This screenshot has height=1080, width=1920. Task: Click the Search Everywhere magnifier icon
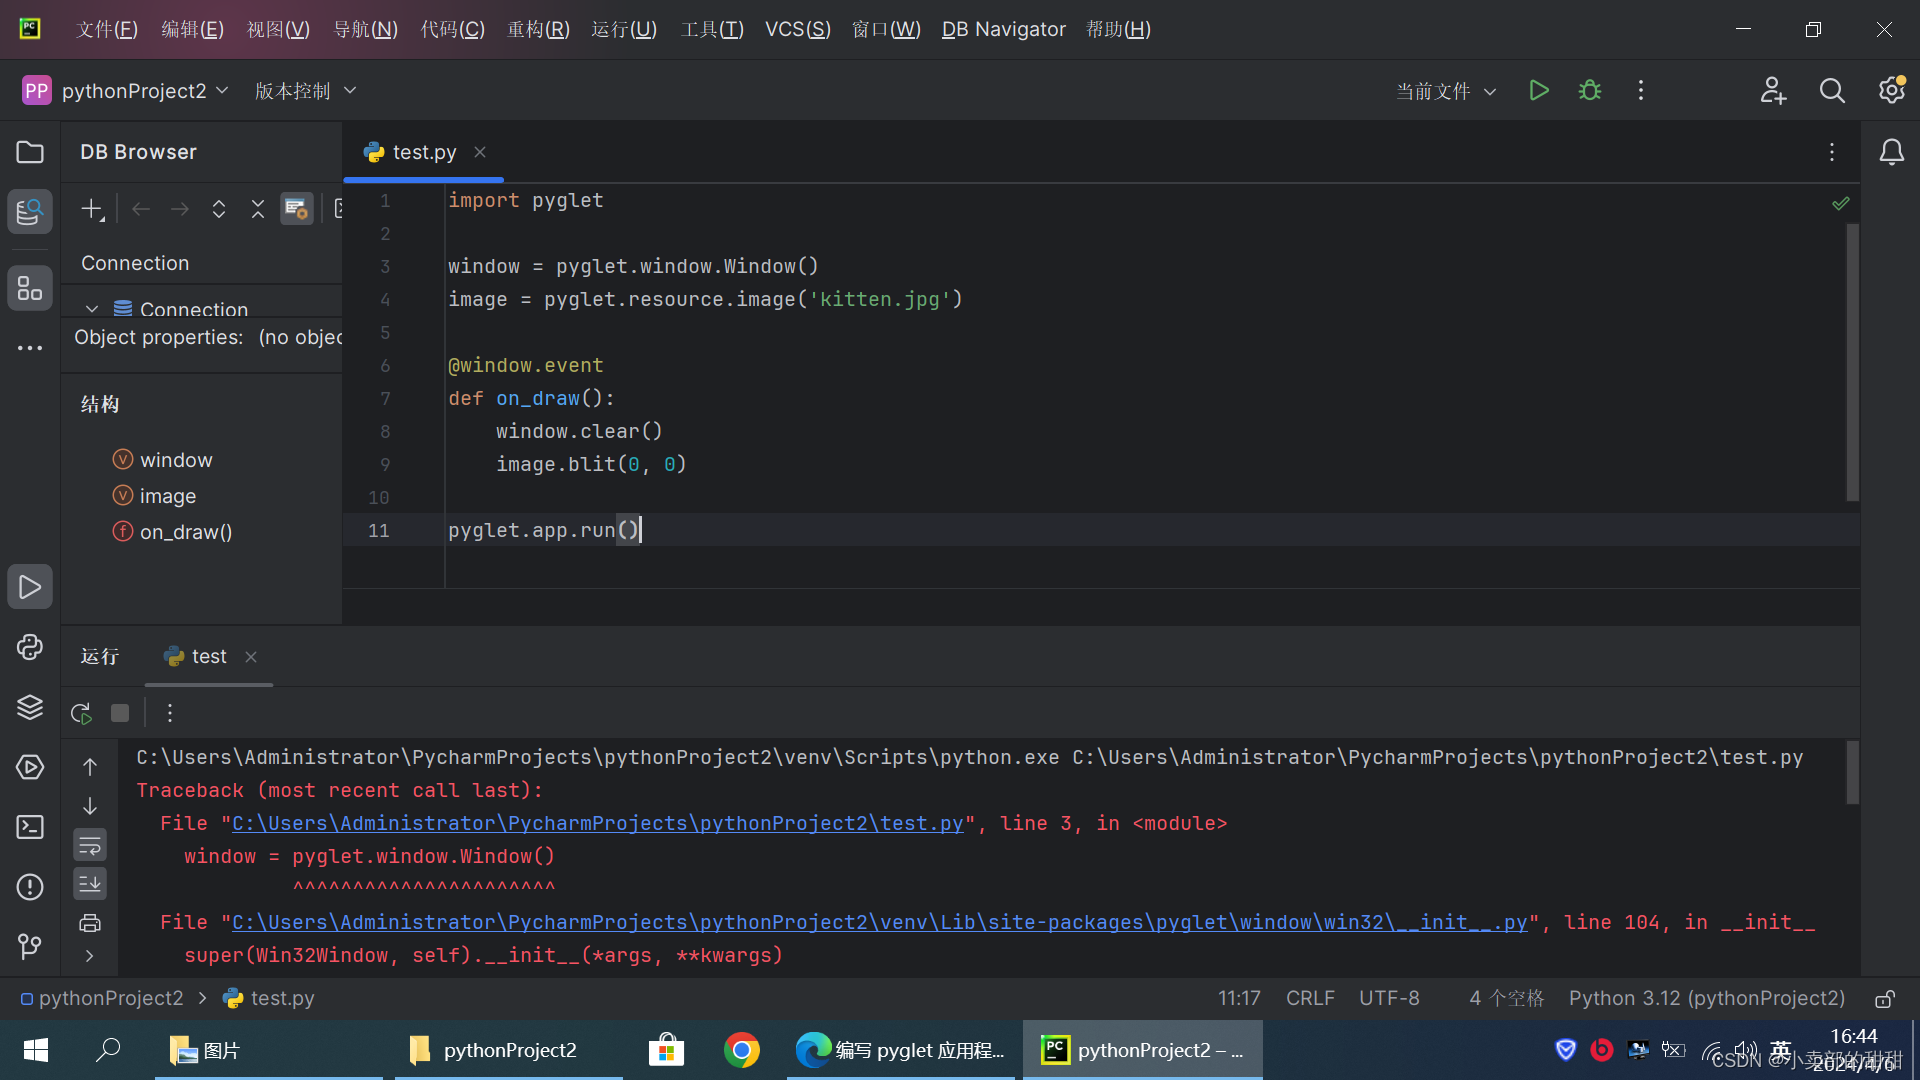point(1832,91)
